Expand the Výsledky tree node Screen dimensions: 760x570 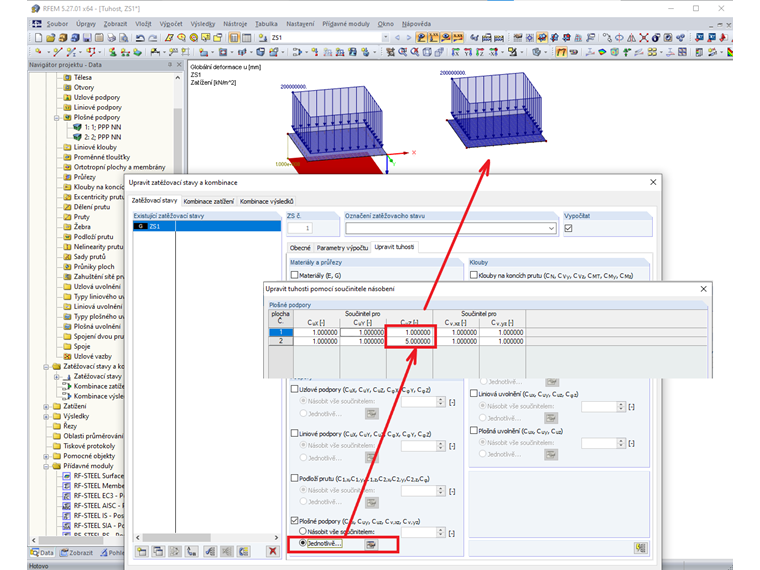[46, 416]
